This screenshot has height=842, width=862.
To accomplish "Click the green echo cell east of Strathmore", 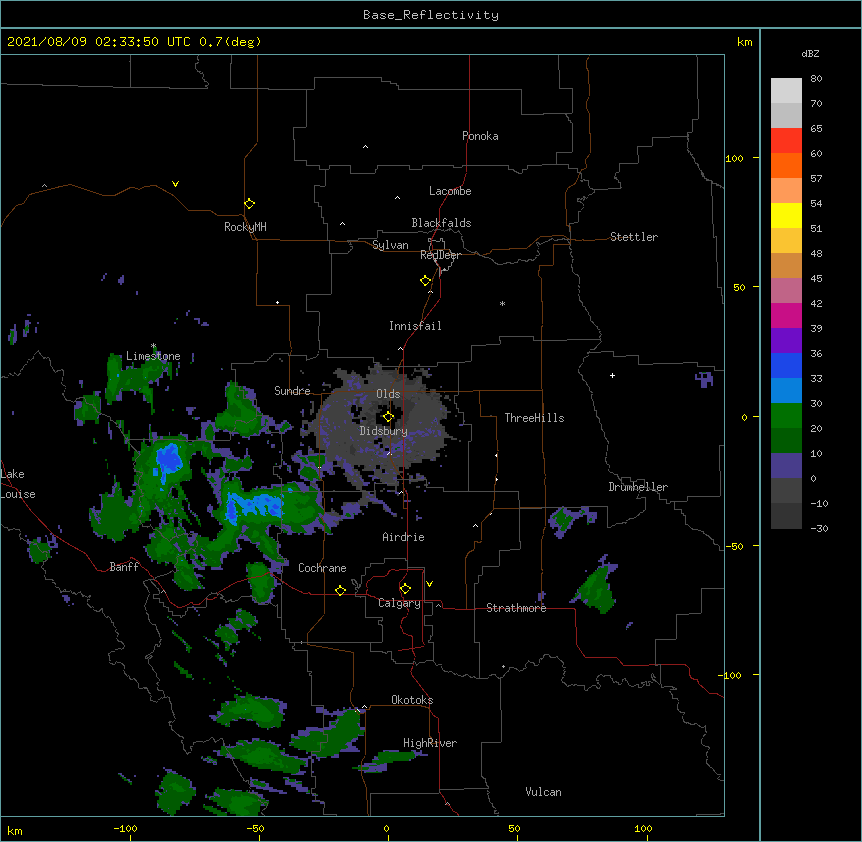I will click(596, 590).
